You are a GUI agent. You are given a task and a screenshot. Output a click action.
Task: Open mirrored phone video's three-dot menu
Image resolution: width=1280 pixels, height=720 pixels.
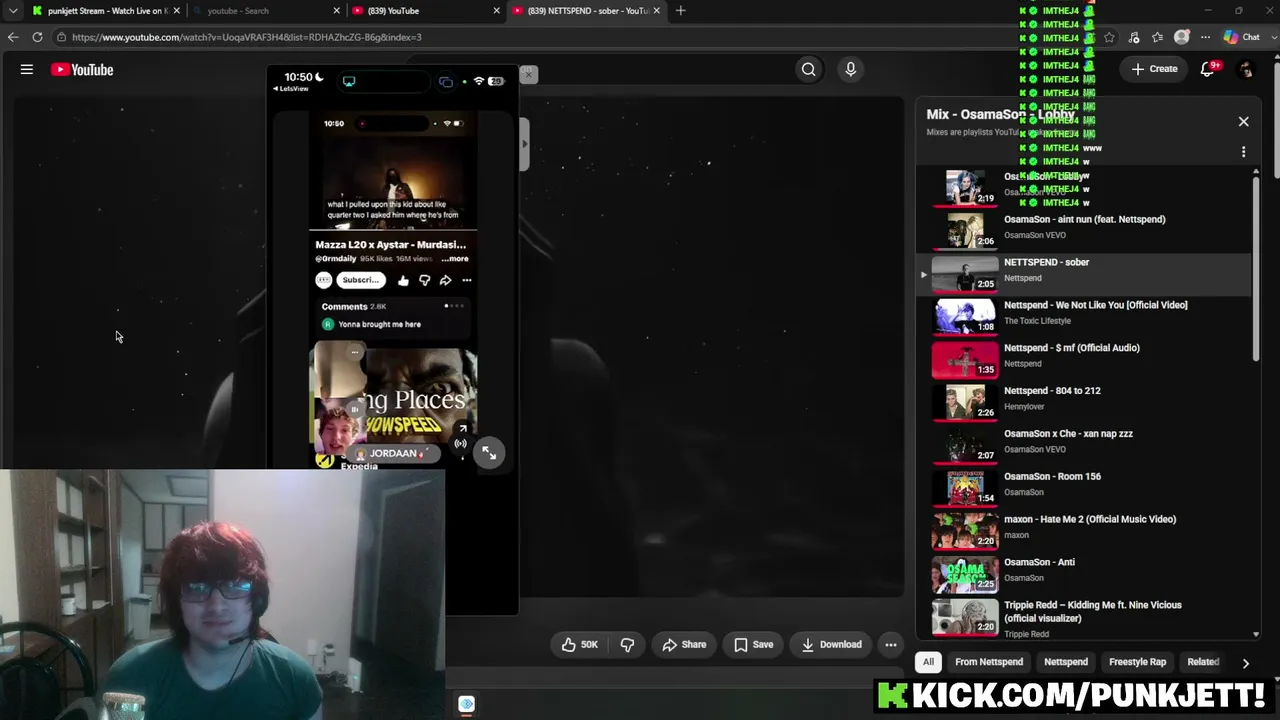[x=467, y=281]
